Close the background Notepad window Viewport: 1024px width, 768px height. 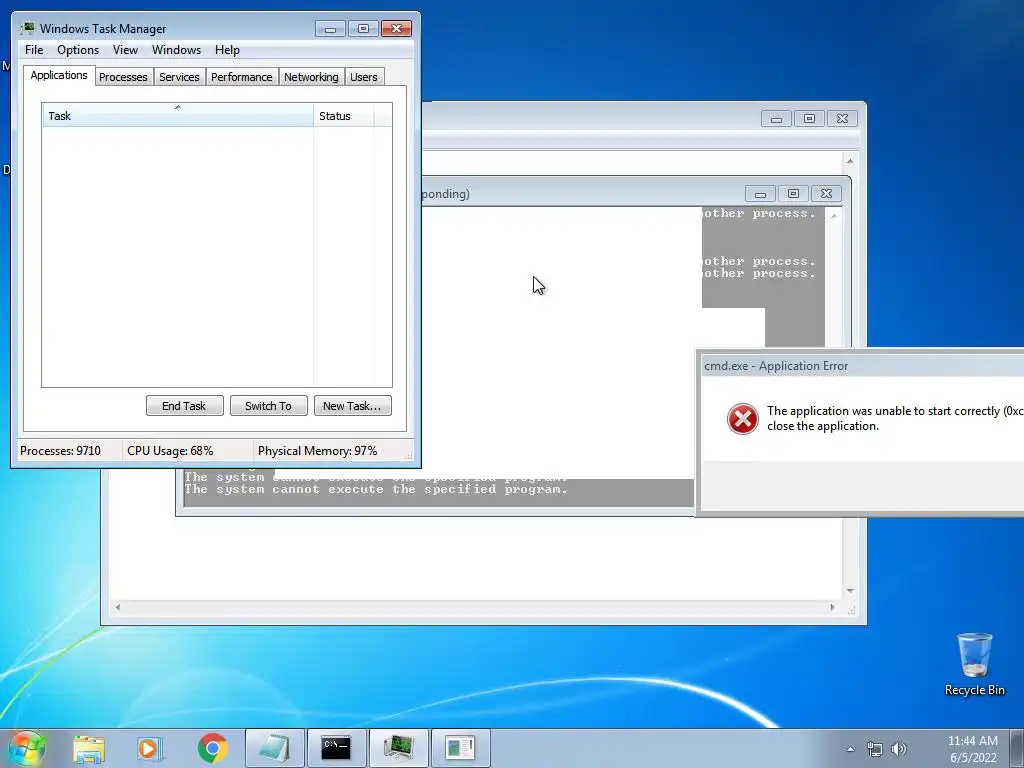pos(842,119)
